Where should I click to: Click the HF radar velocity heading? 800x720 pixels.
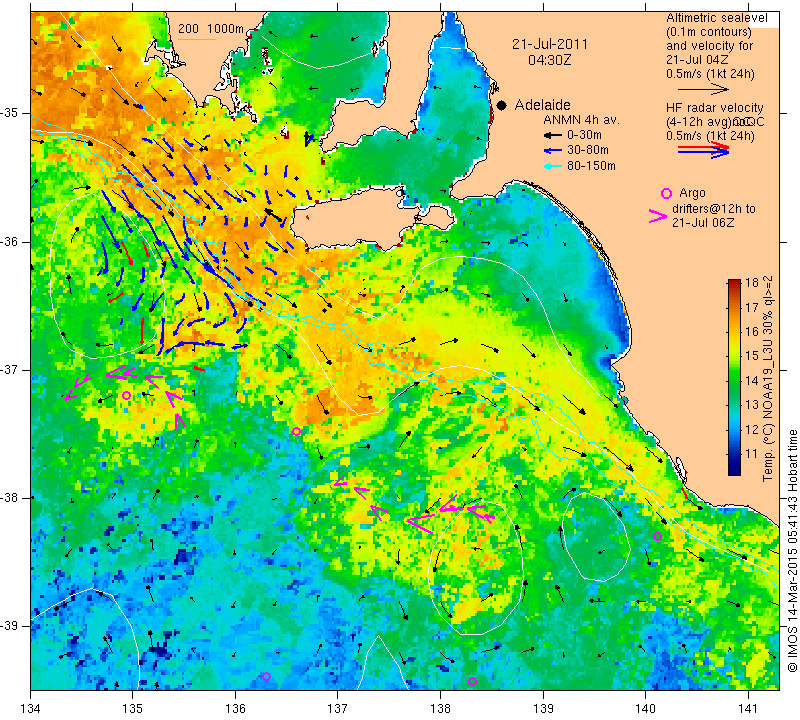click(x=714, y=108)
